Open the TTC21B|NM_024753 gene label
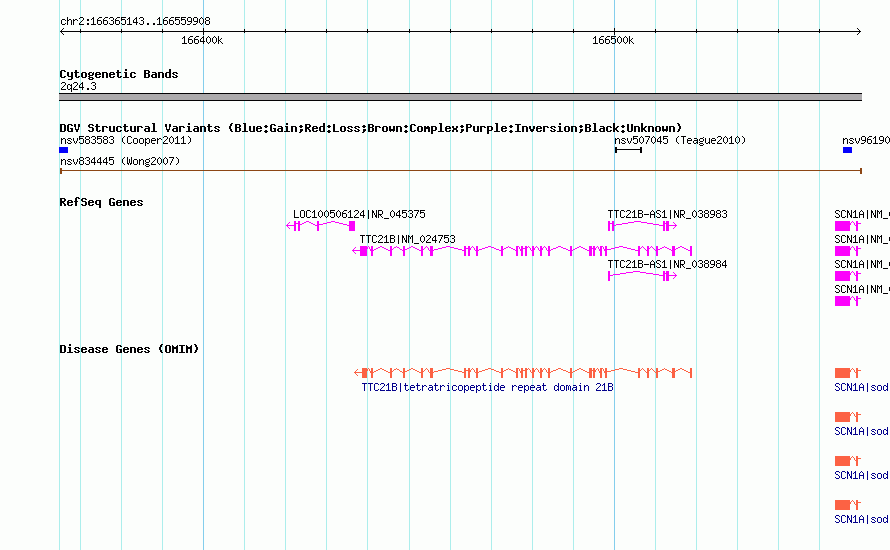This screenshot has height=550, width=890. click(x=408, y=239)
